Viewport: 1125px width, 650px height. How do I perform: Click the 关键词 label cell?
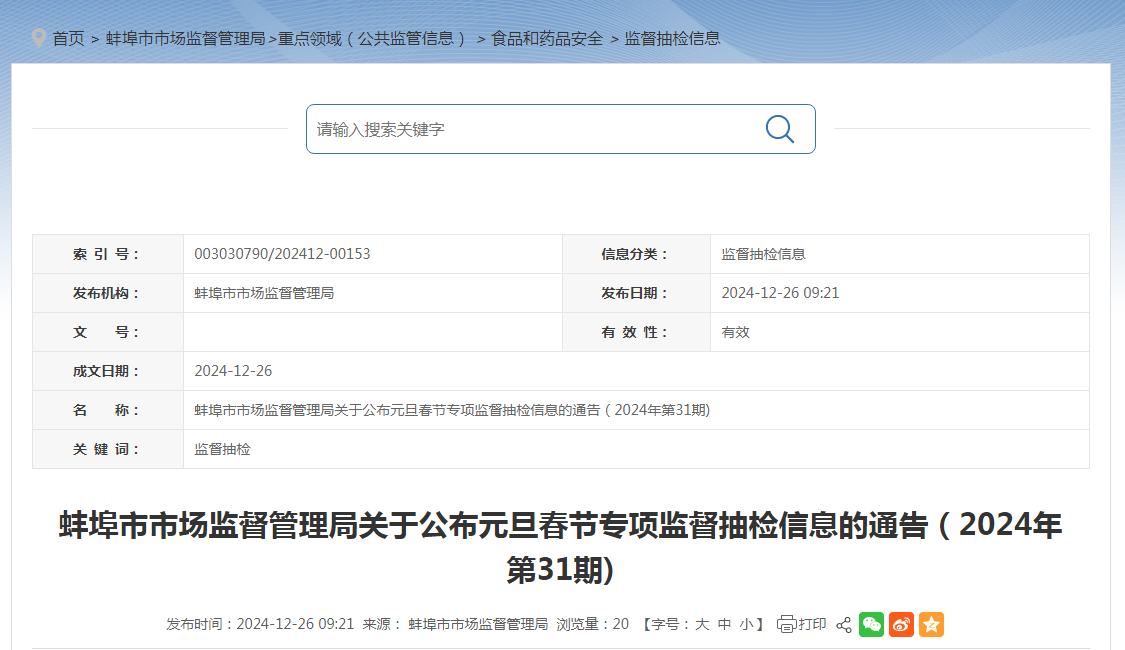point(108,449)
